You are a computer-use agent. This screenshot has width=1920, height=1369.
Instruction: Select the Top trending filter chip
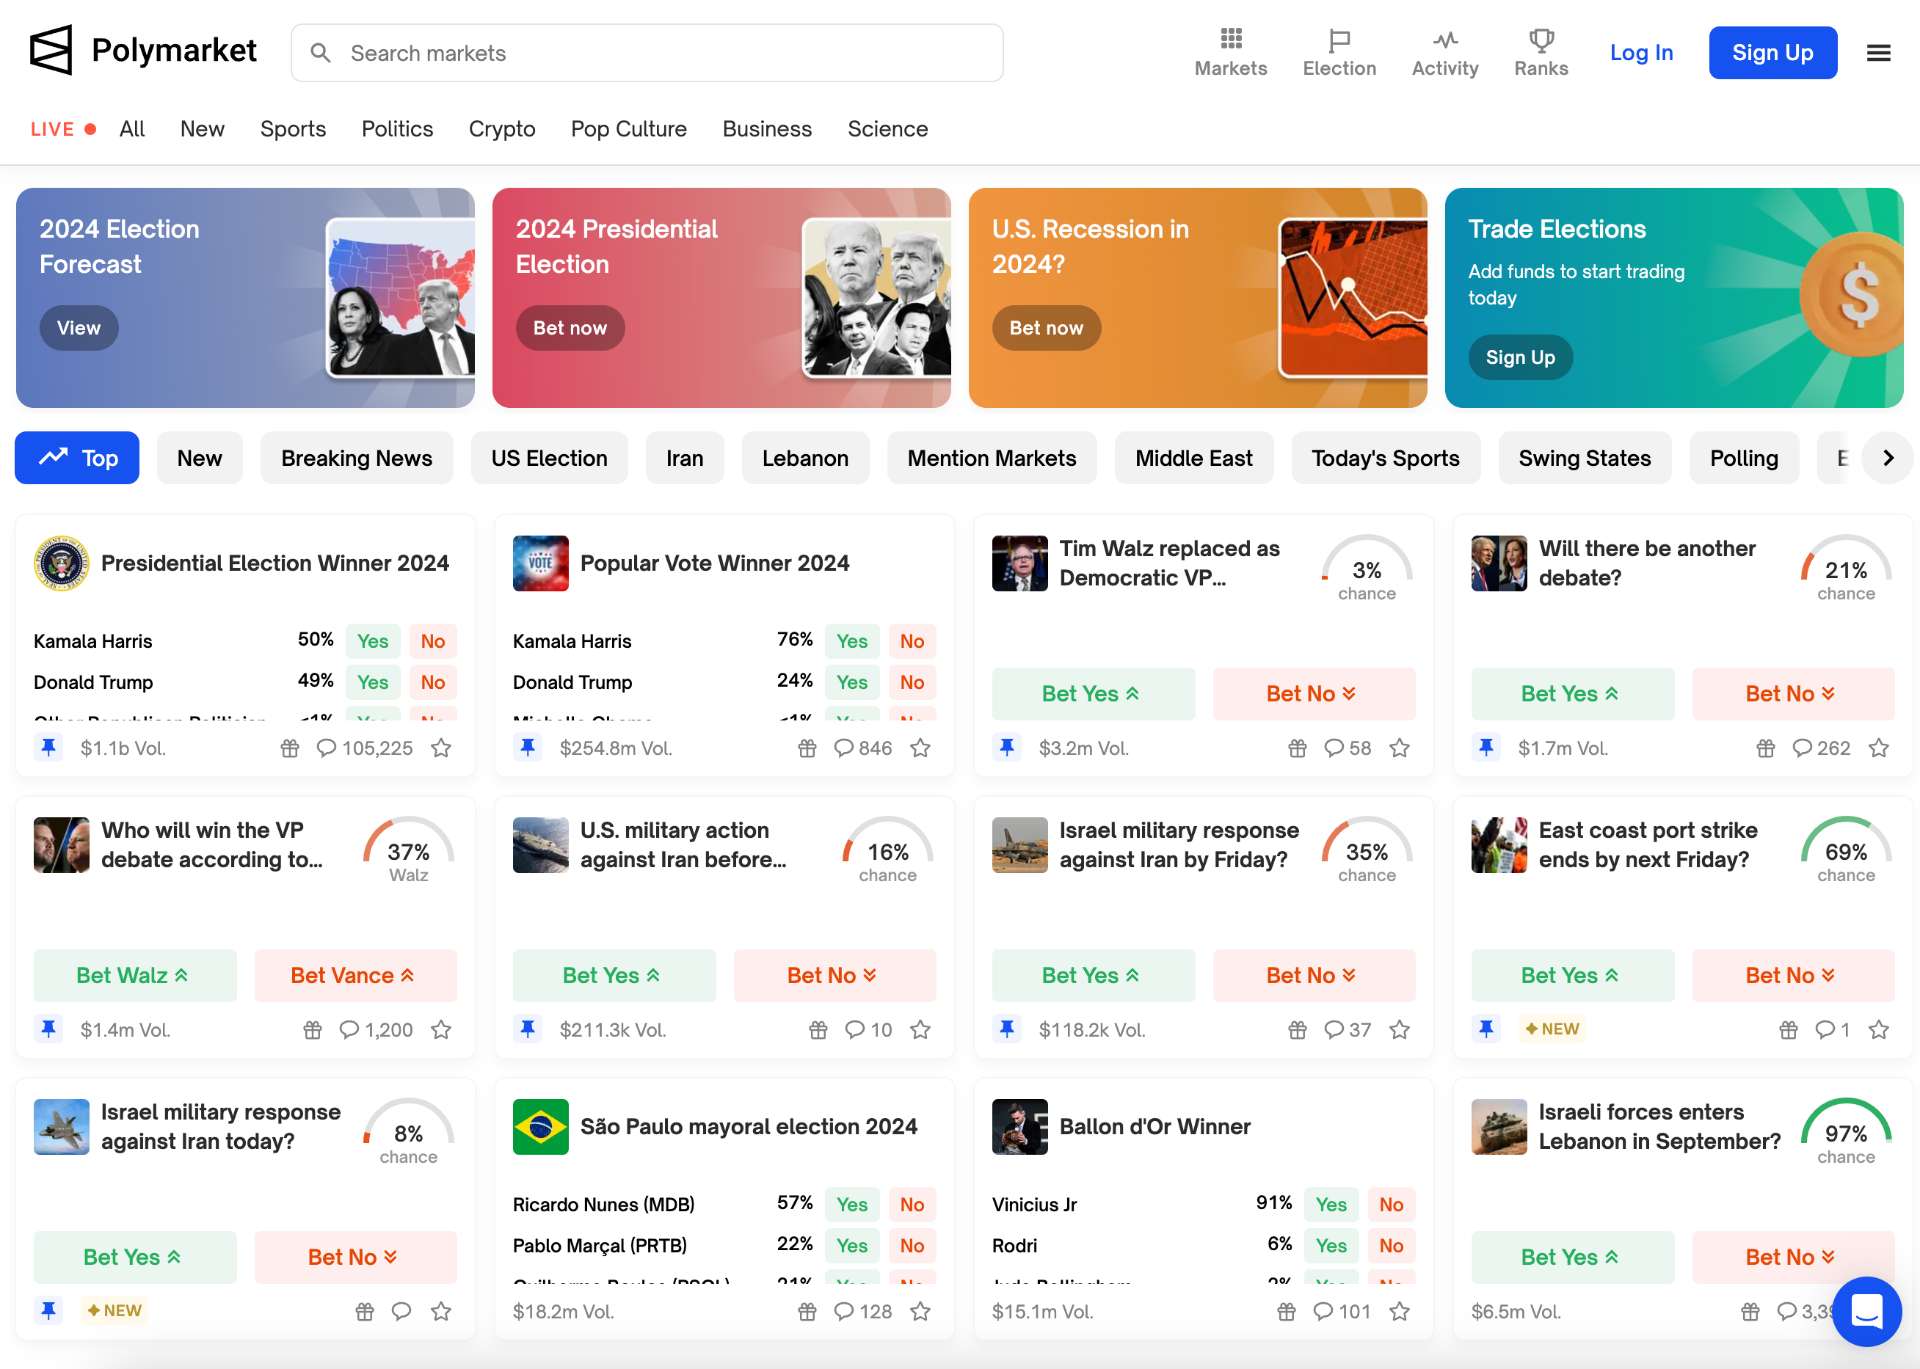click(77, 458)
